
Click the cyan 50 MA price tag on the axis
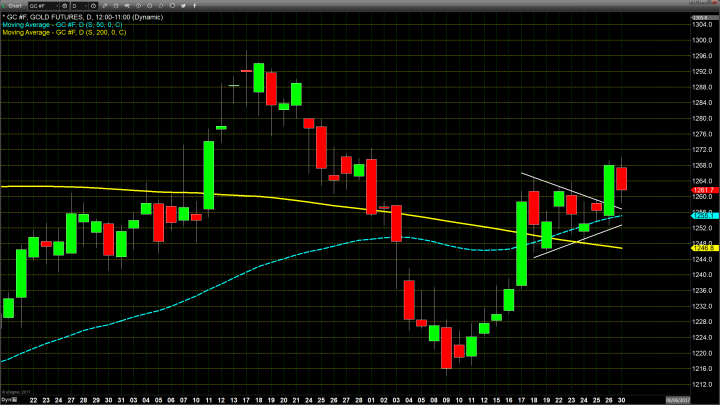pos(703,215)
